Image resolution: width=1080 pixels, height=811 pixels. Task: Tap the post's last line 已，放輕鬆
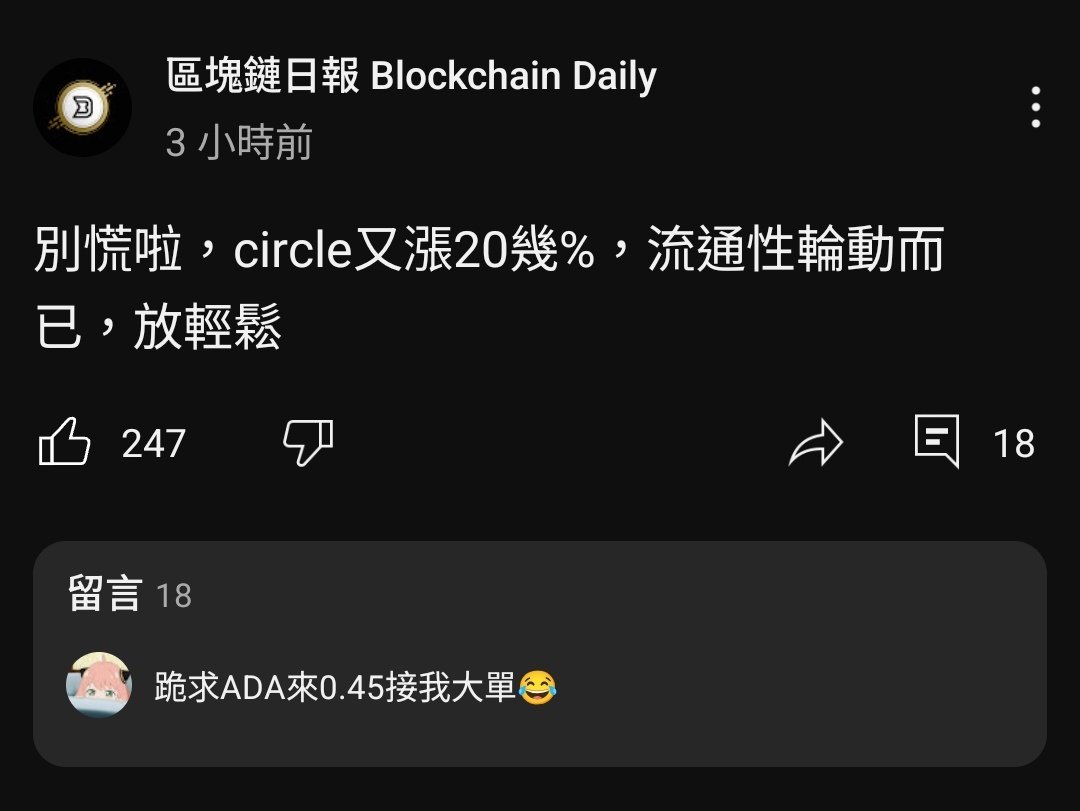pos(158,327)
